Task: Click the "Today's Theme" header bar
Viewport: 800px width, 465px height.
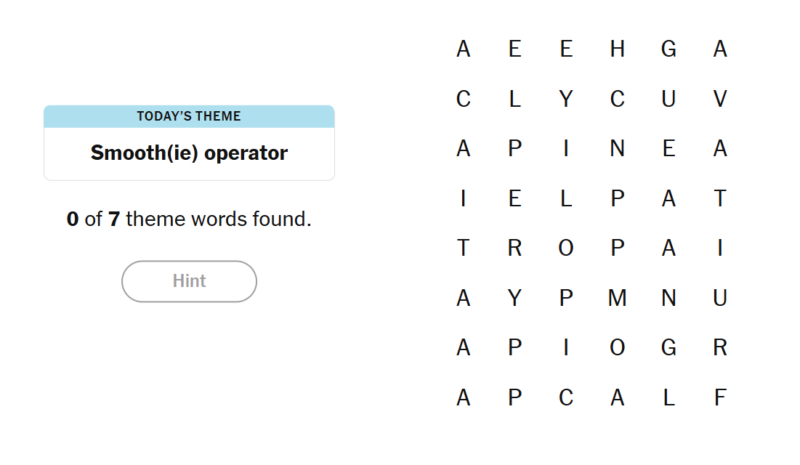Action: 189,116
